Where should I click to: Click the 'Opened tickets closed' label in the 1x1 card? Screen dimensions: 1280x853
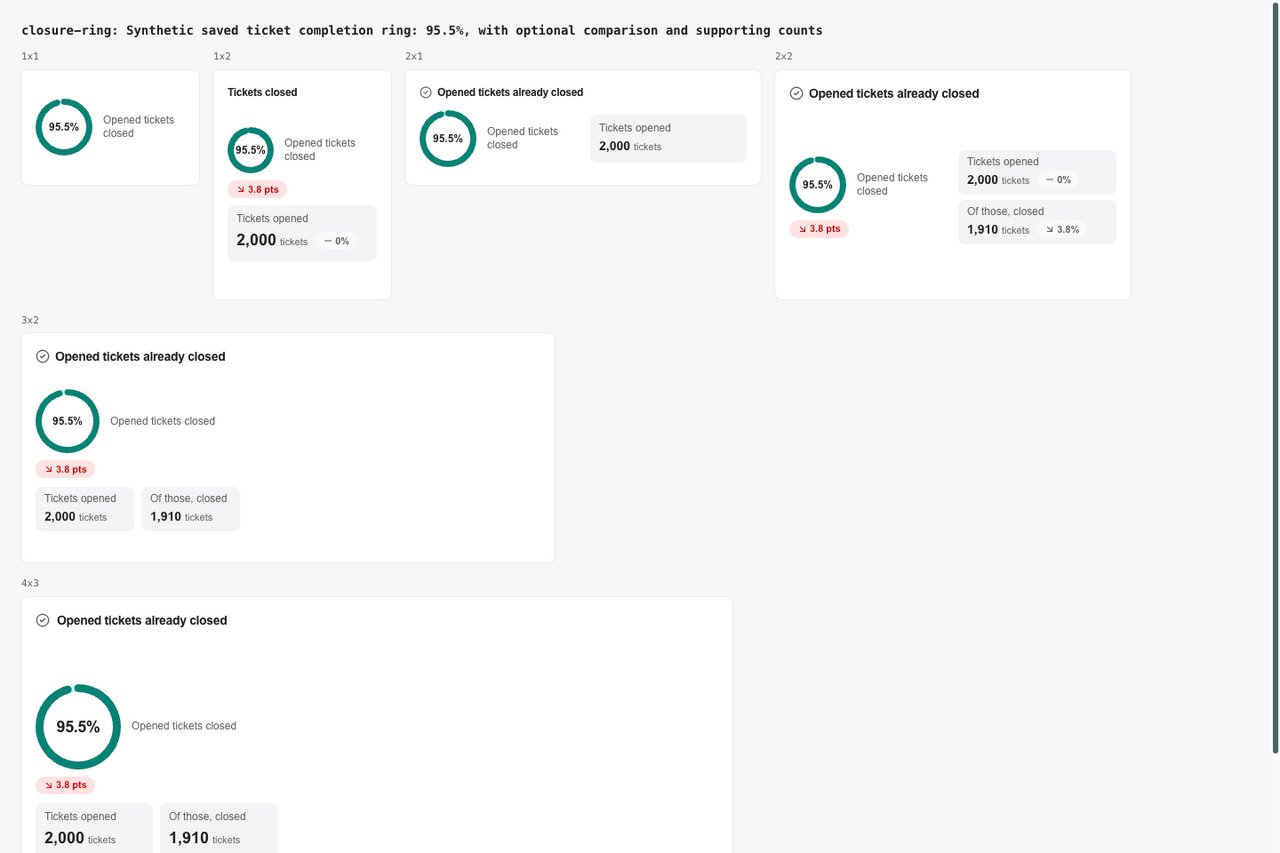[x=138, y=126]
